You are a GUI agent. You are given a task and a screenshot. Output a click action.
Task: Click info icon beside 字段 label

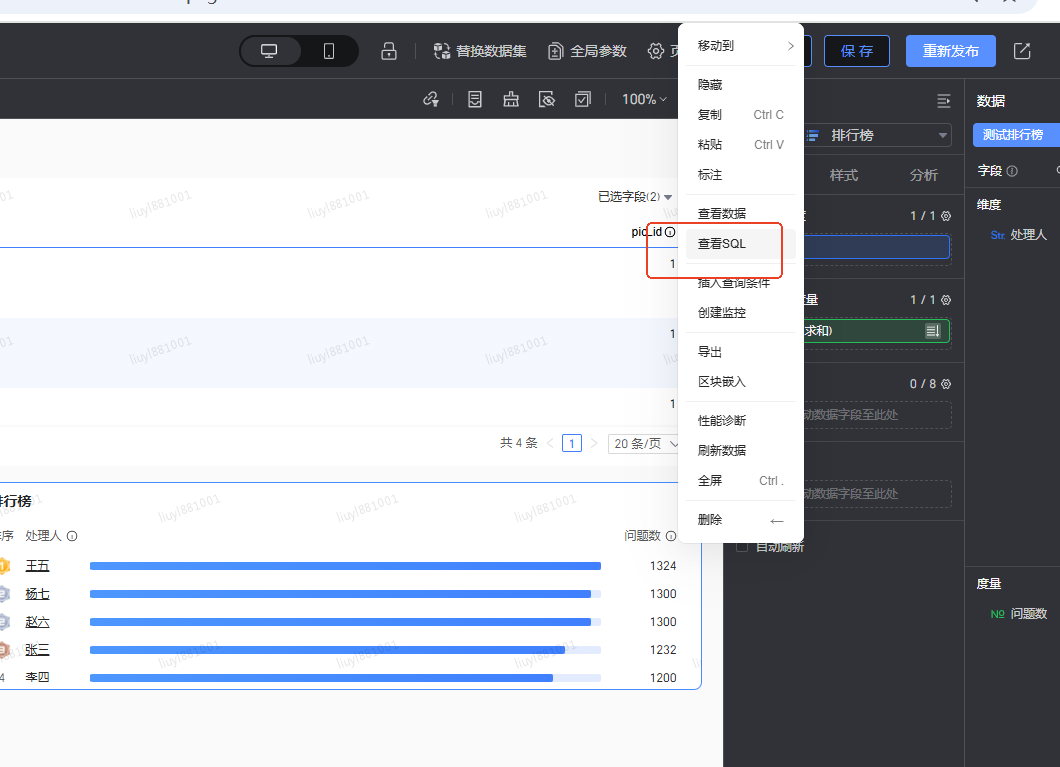point(1012,171)
